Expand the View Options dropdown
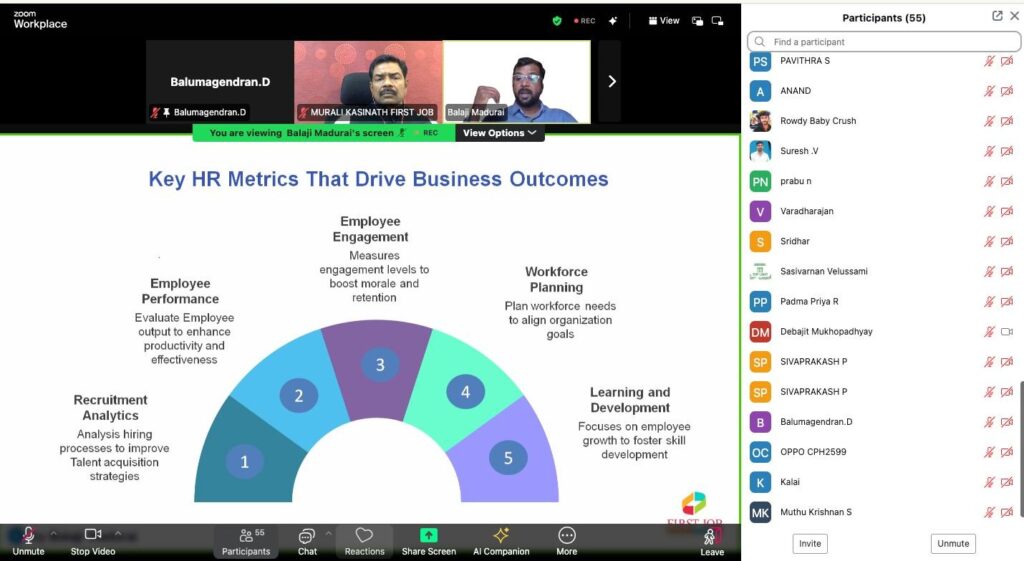1024x561 pixels. 499,133
